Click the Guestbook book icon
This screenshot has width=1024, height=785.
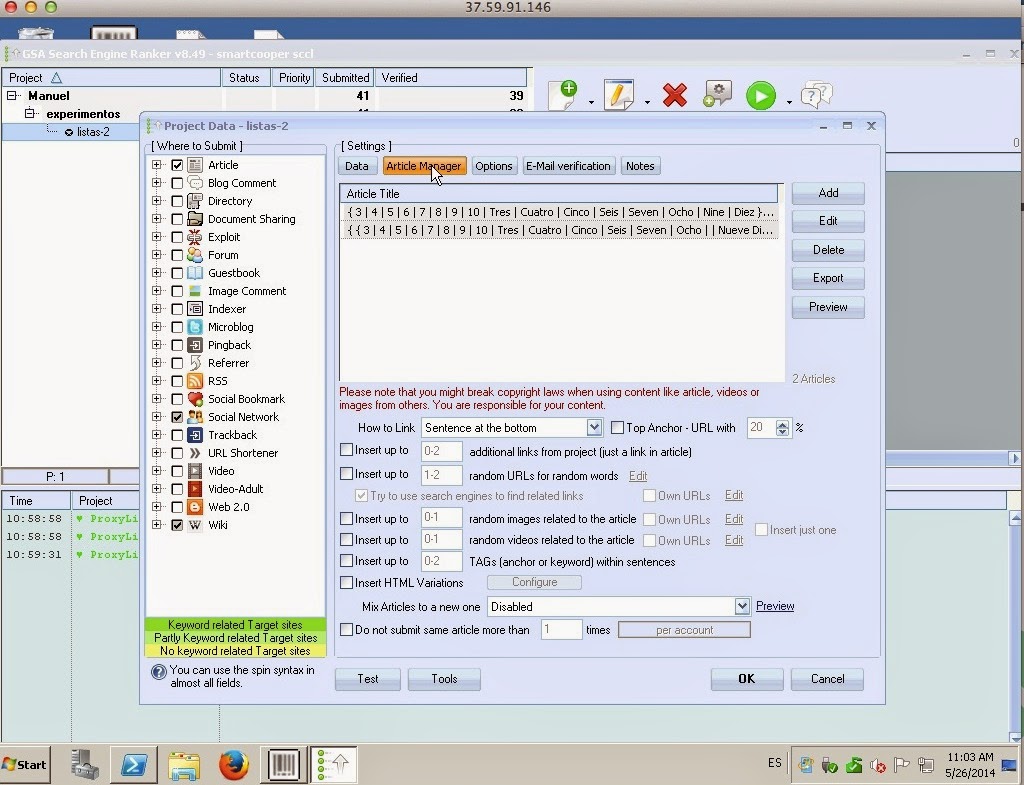click(195, 273)
